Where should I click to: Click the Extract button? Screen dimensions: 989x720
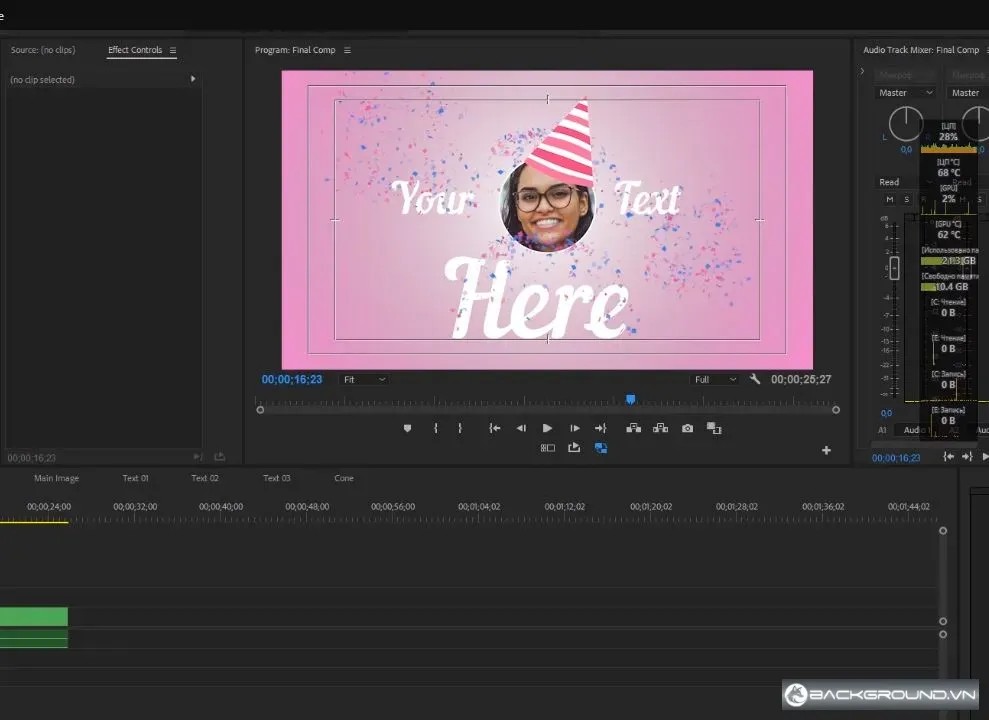[660, 428]
